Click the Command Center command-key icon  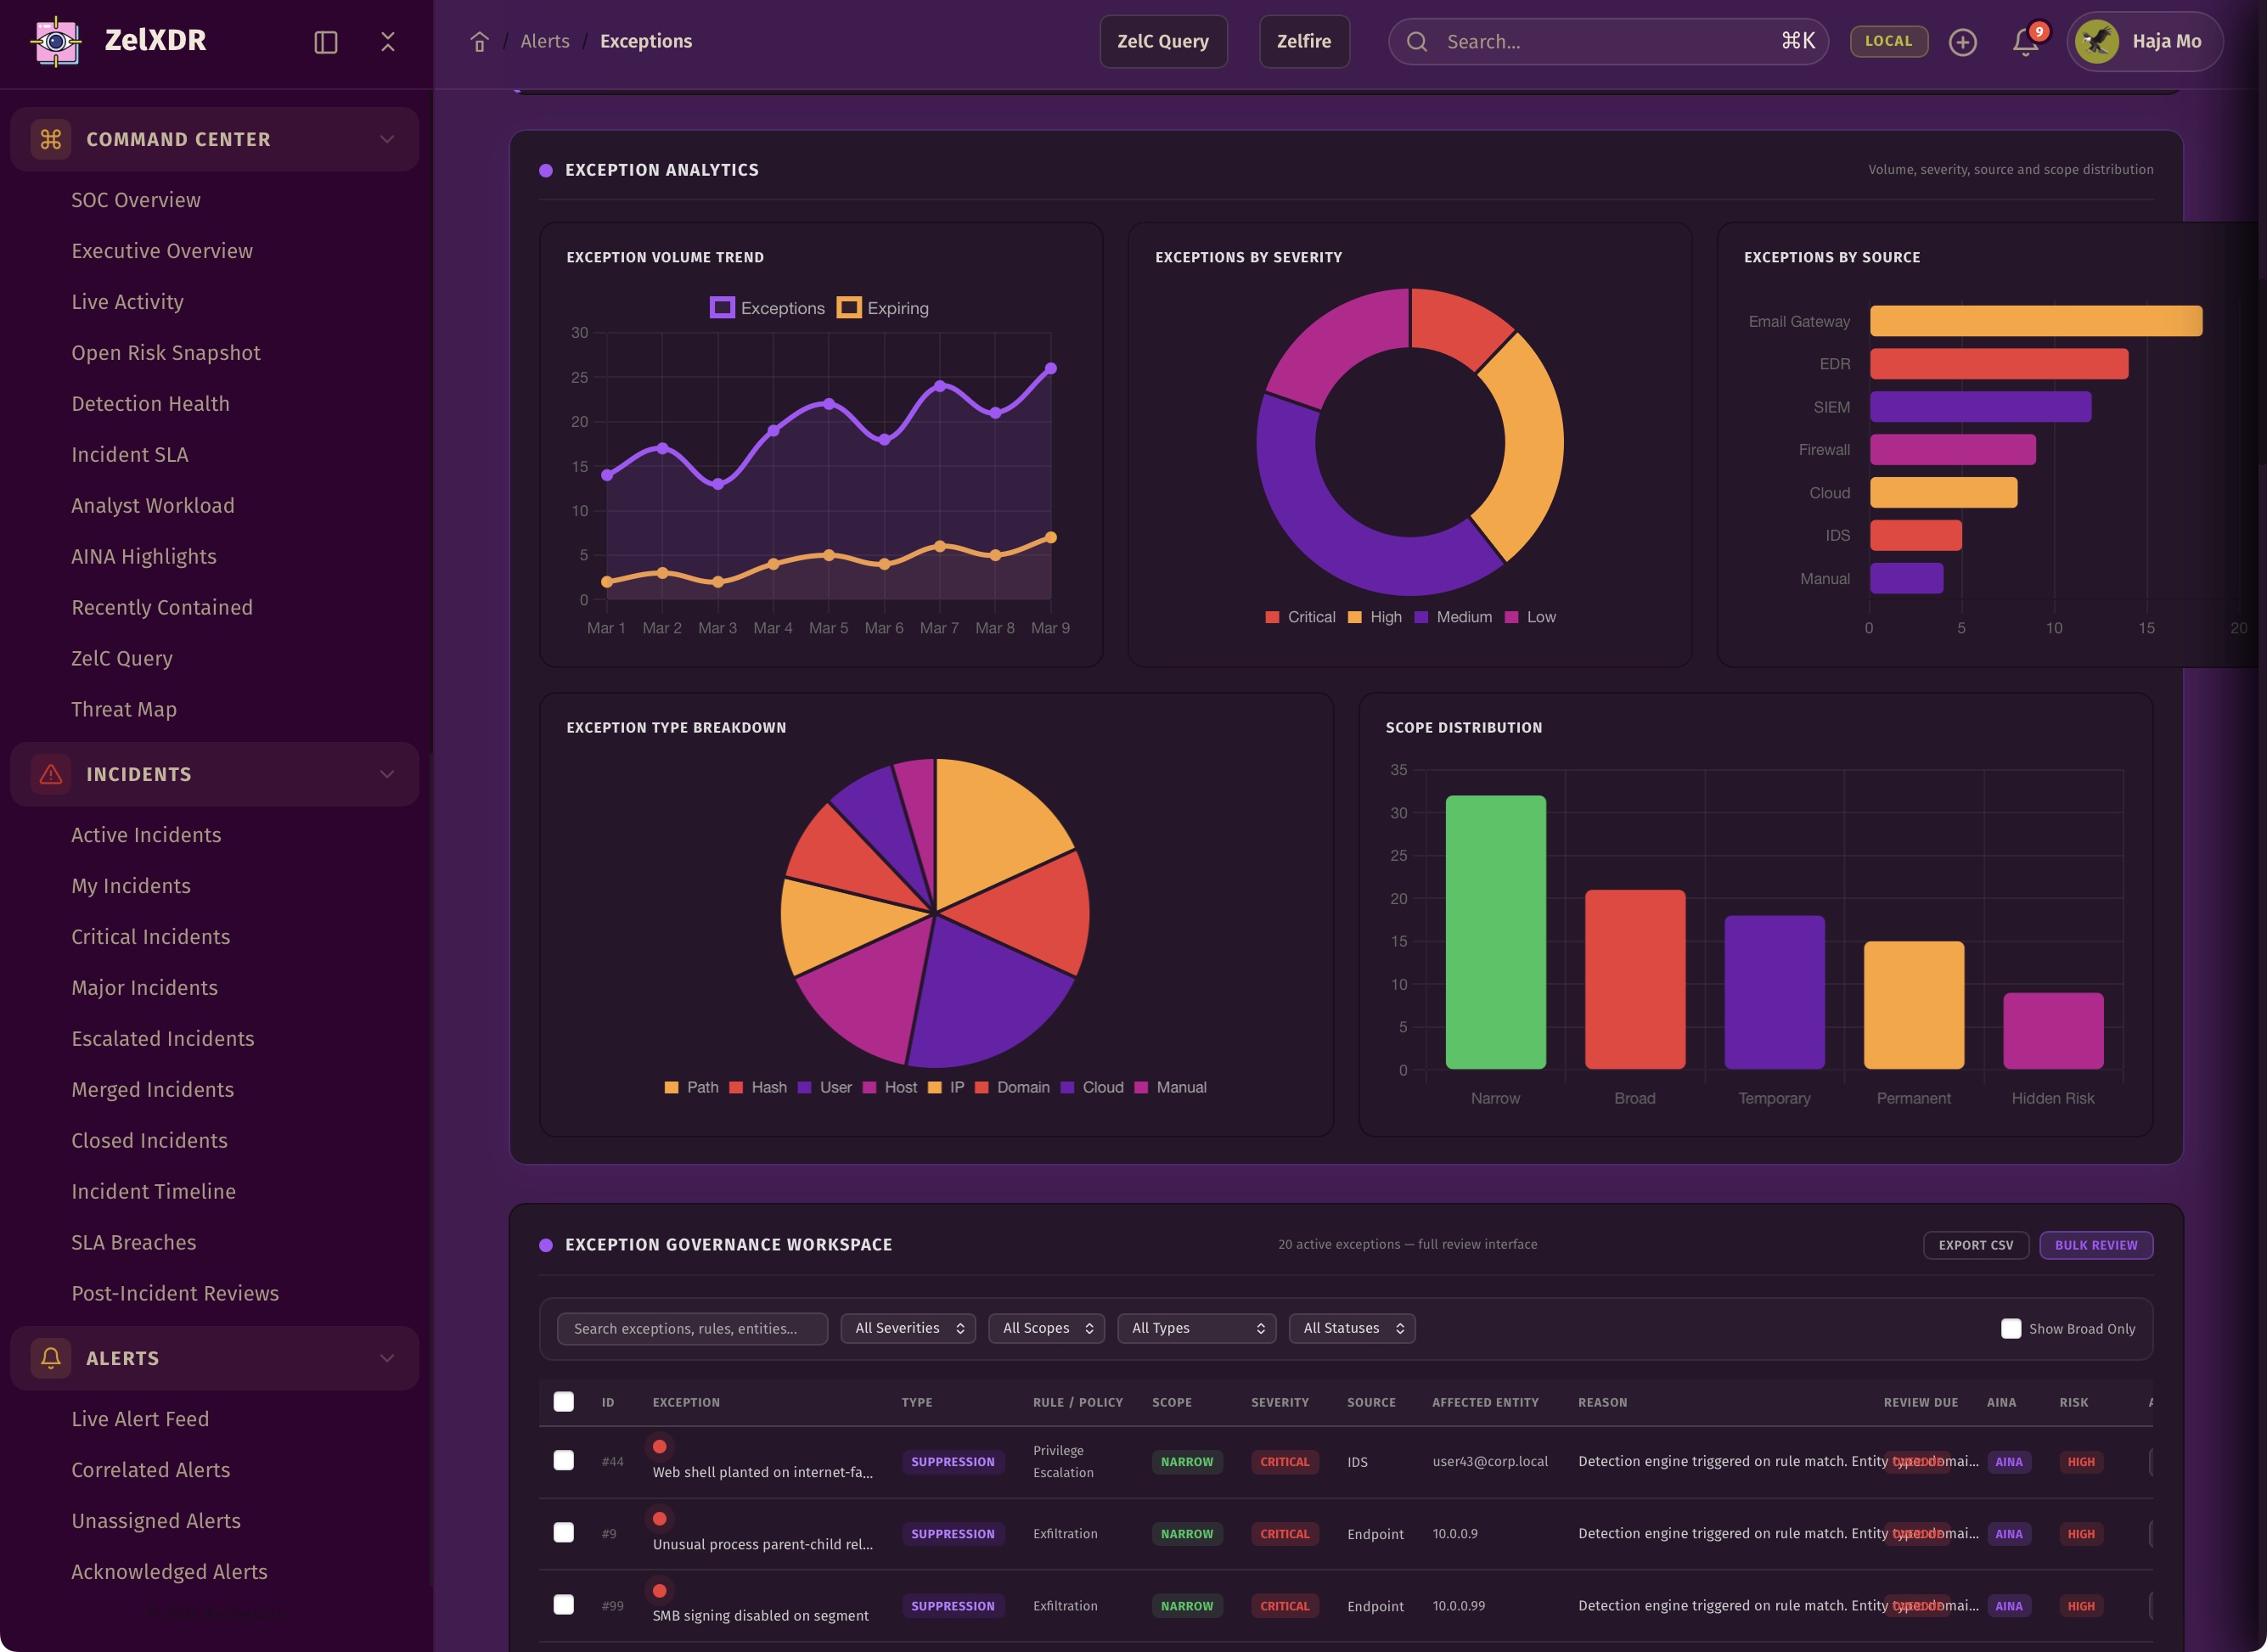point(51,139)
